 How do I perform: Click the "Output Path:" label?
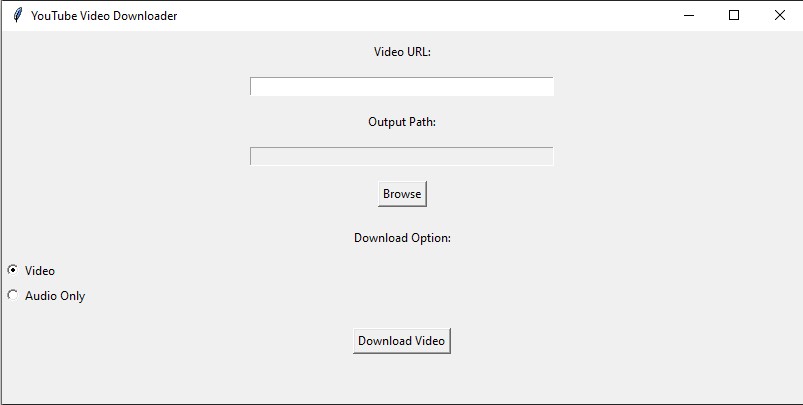tap(402, 122)
